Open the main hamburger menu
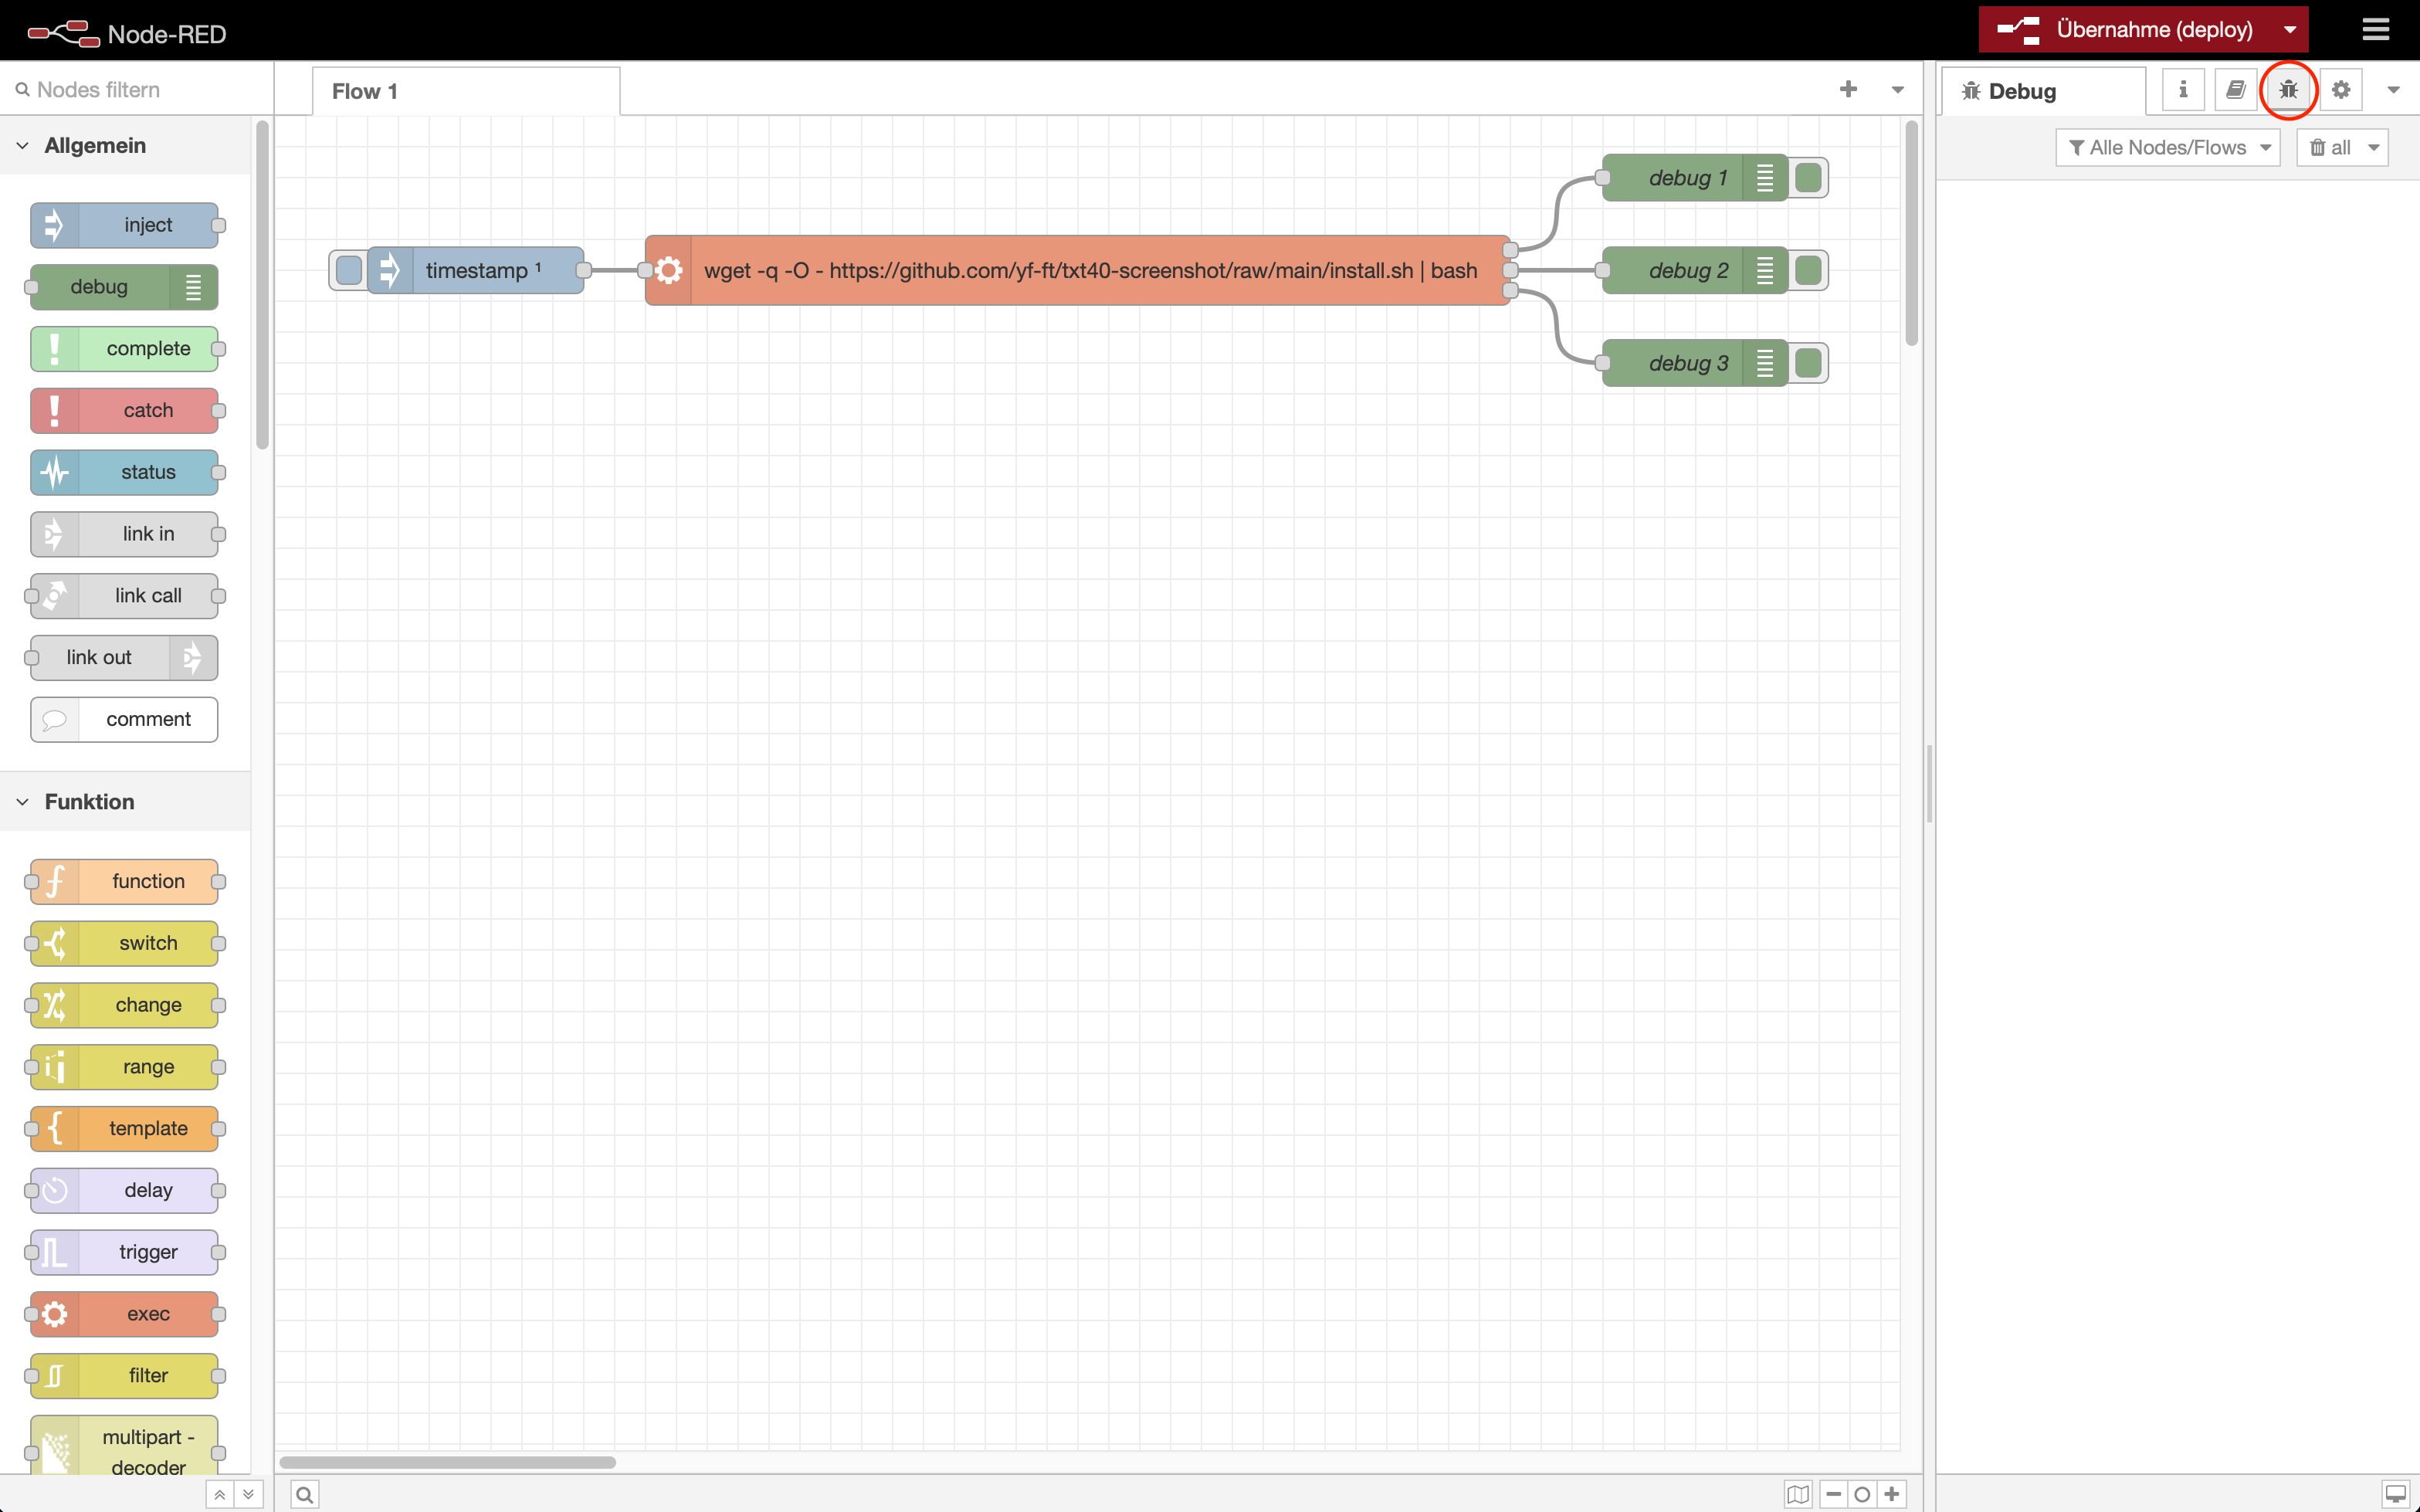Viewport: 2420px width, 1512px height. [2375, 30]
